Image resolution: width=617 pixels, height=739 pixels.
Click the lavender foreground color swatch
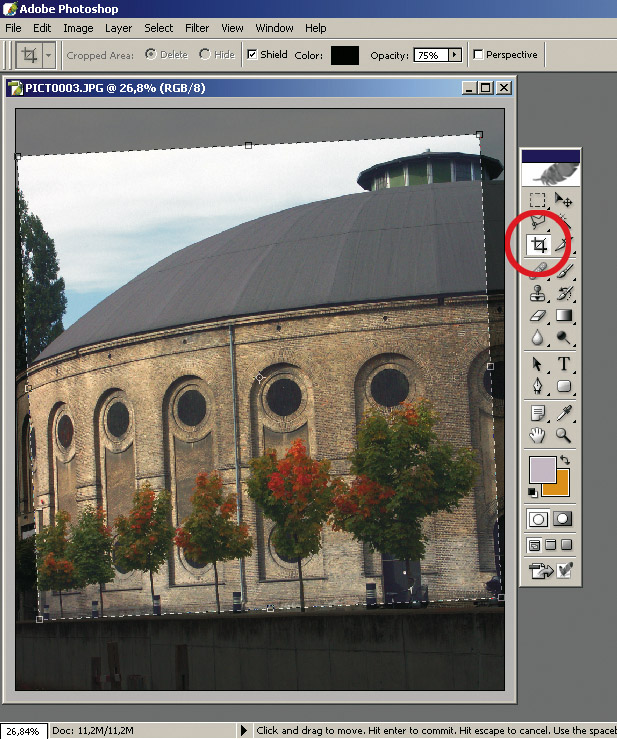click(x=542, y=469)
